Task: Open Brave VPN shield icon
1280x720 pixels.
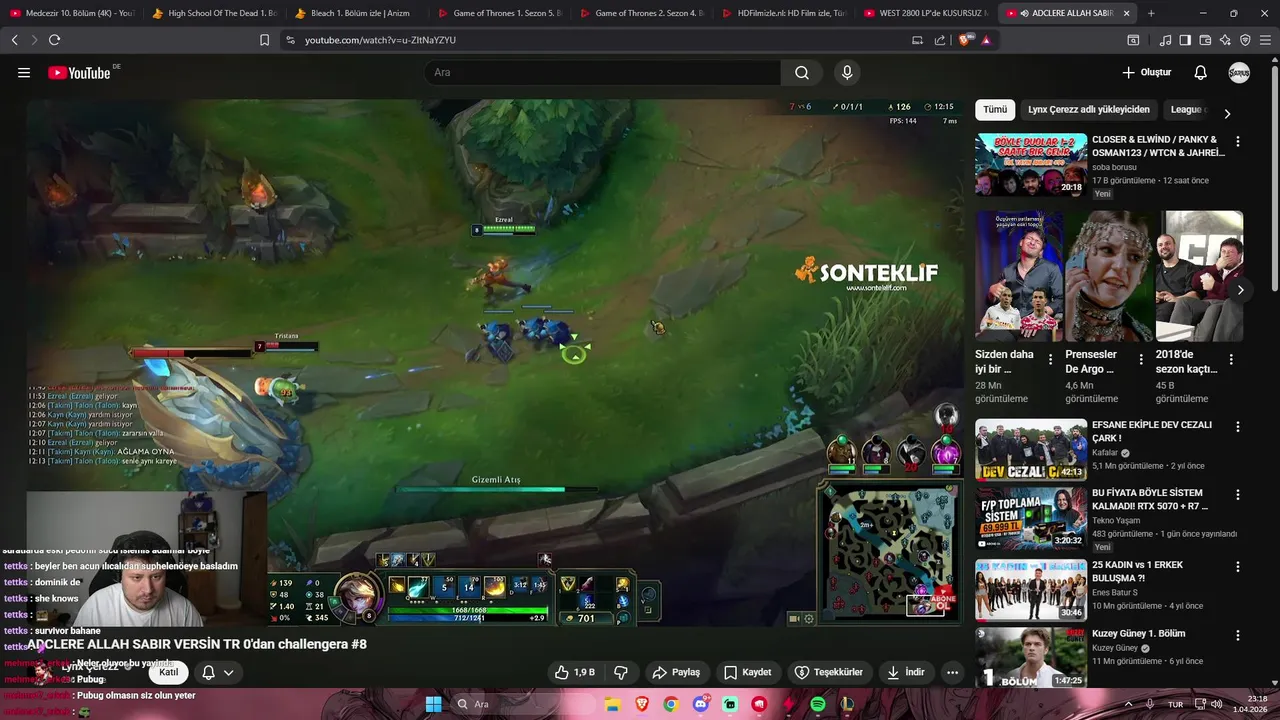Action: pyautogui.click(x=1245, y=40)
